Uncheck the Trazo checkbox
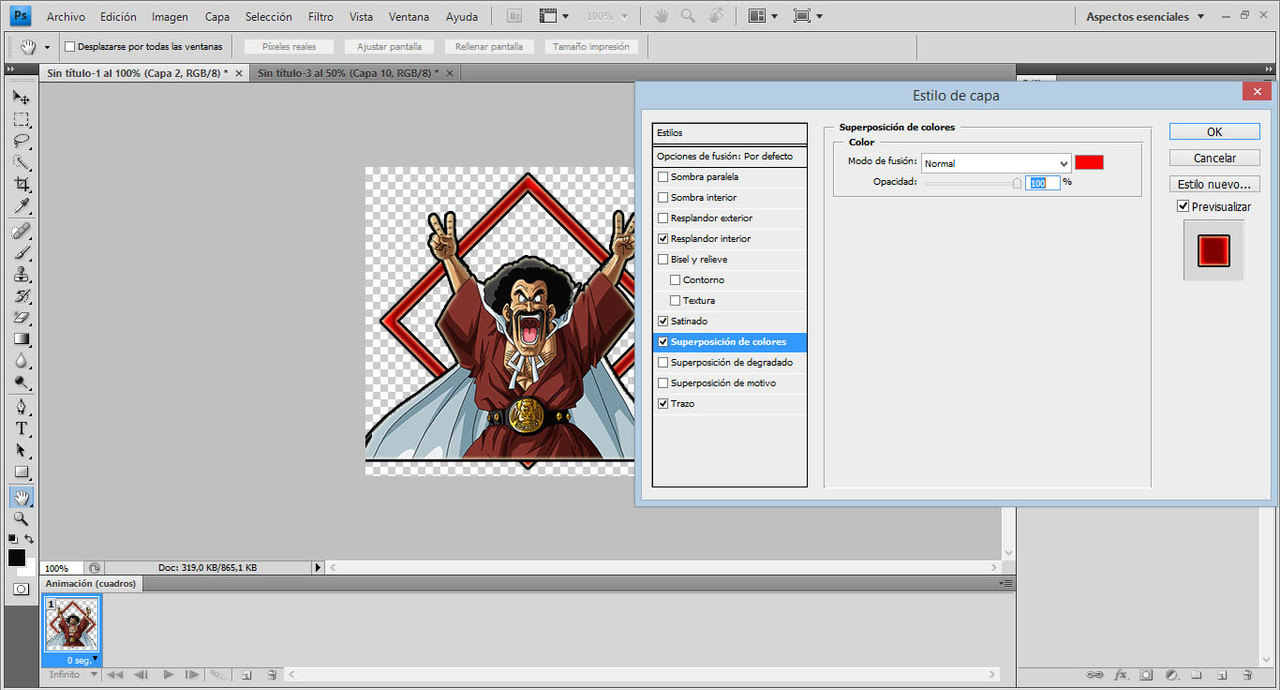The width and height of the screenshot is (1280, 690). pyautogui.click(x=663, y=404)
